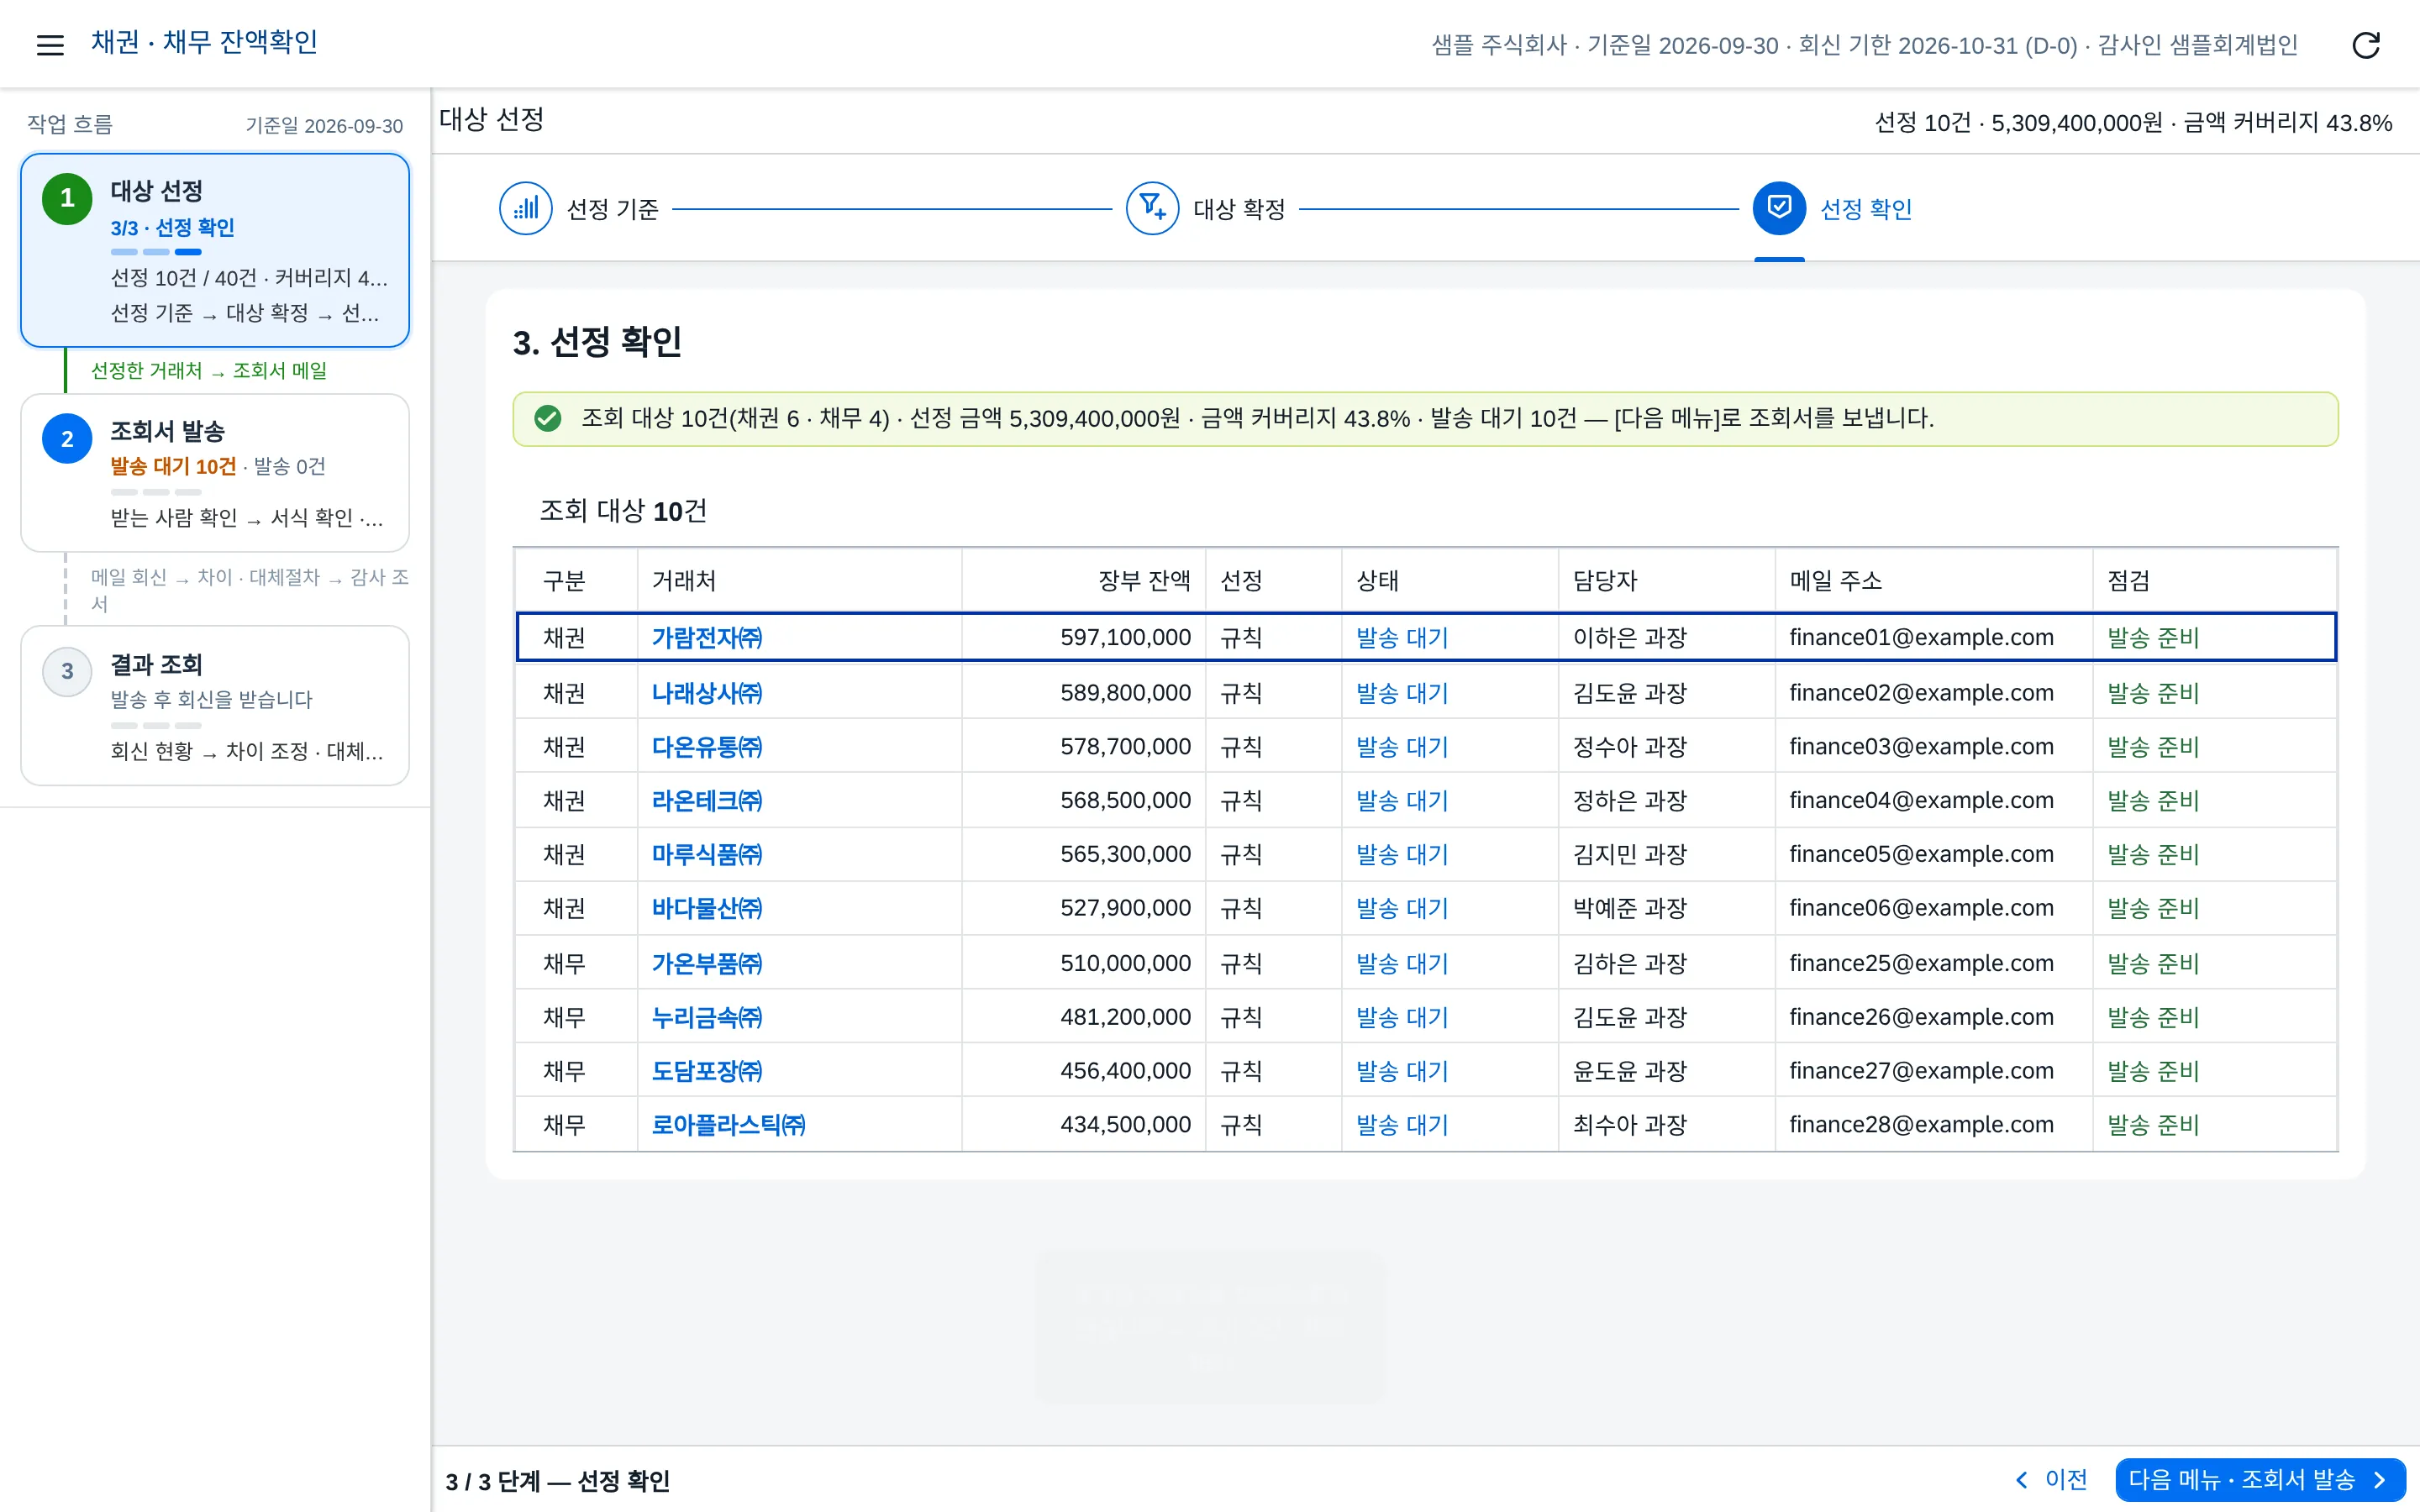Select the 대상 확정 step tab
Image resolution: width=2420 pixels, height=1512 pixels.
pos(1206,208)
